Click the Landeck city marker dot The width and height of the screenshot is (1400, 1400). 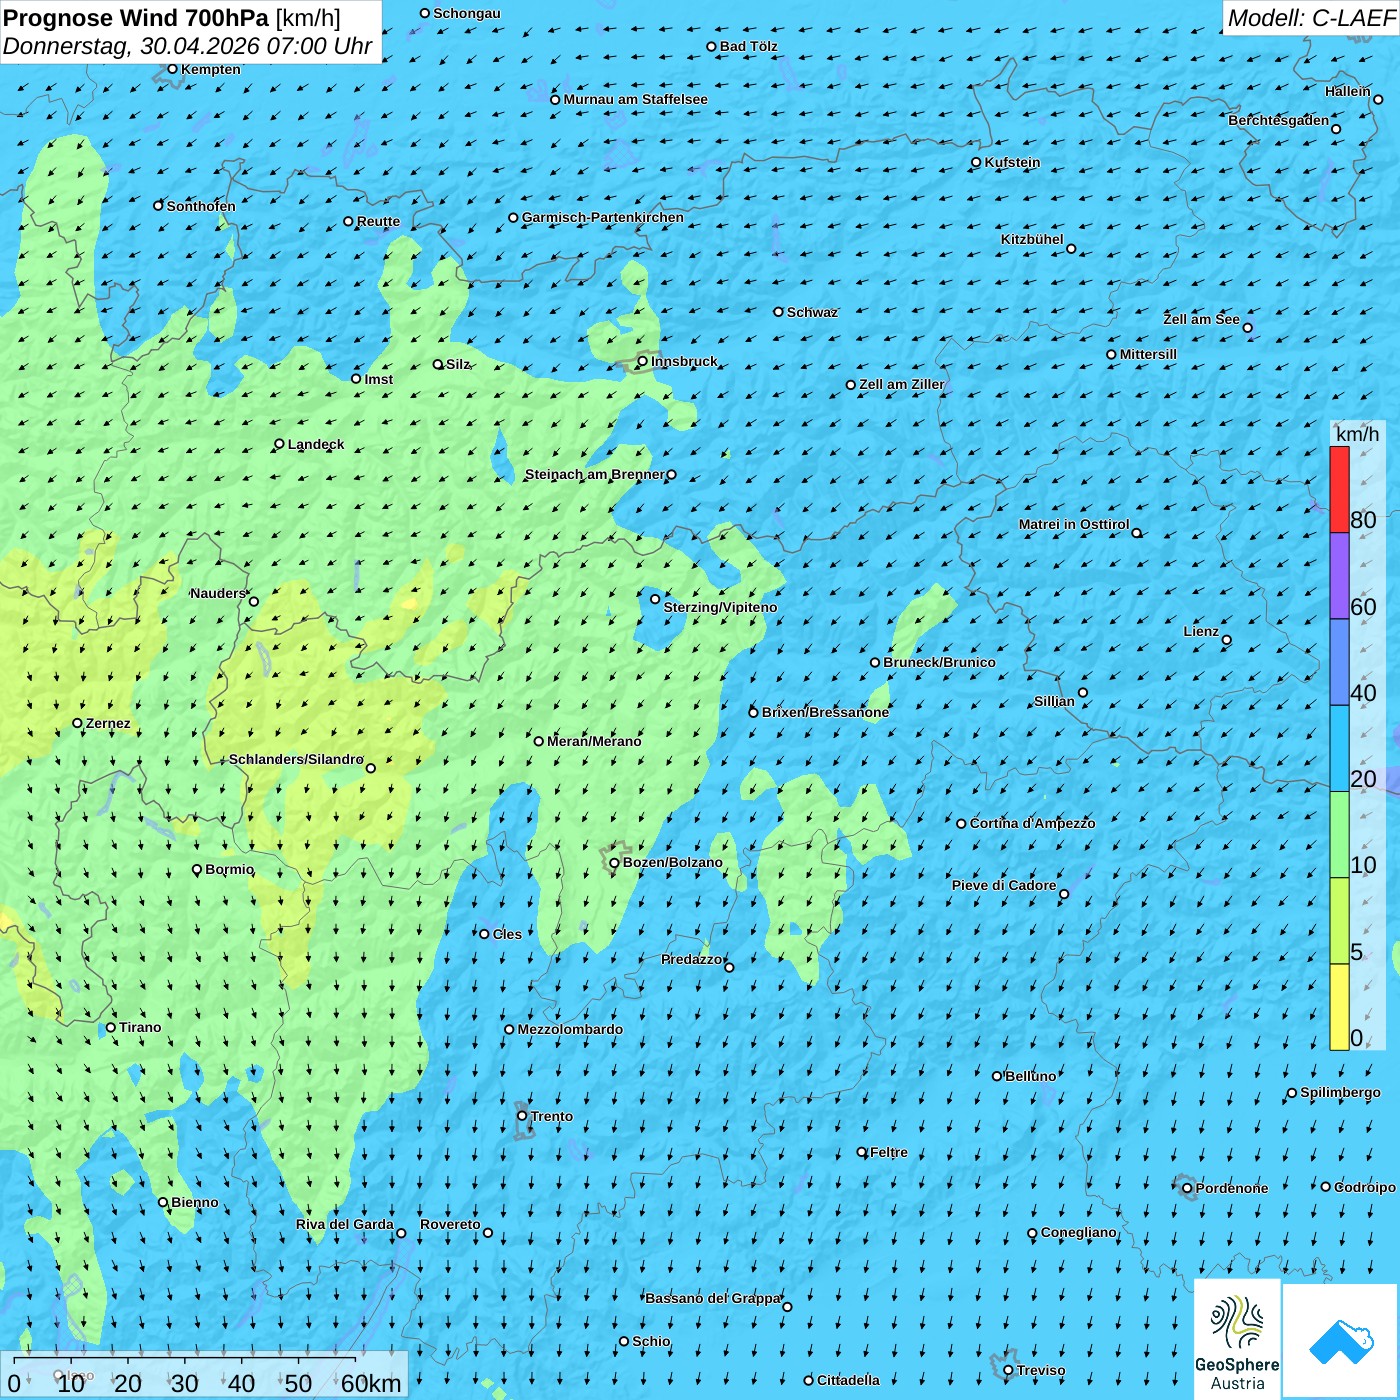pyautogui.click(x=279, y=444)
